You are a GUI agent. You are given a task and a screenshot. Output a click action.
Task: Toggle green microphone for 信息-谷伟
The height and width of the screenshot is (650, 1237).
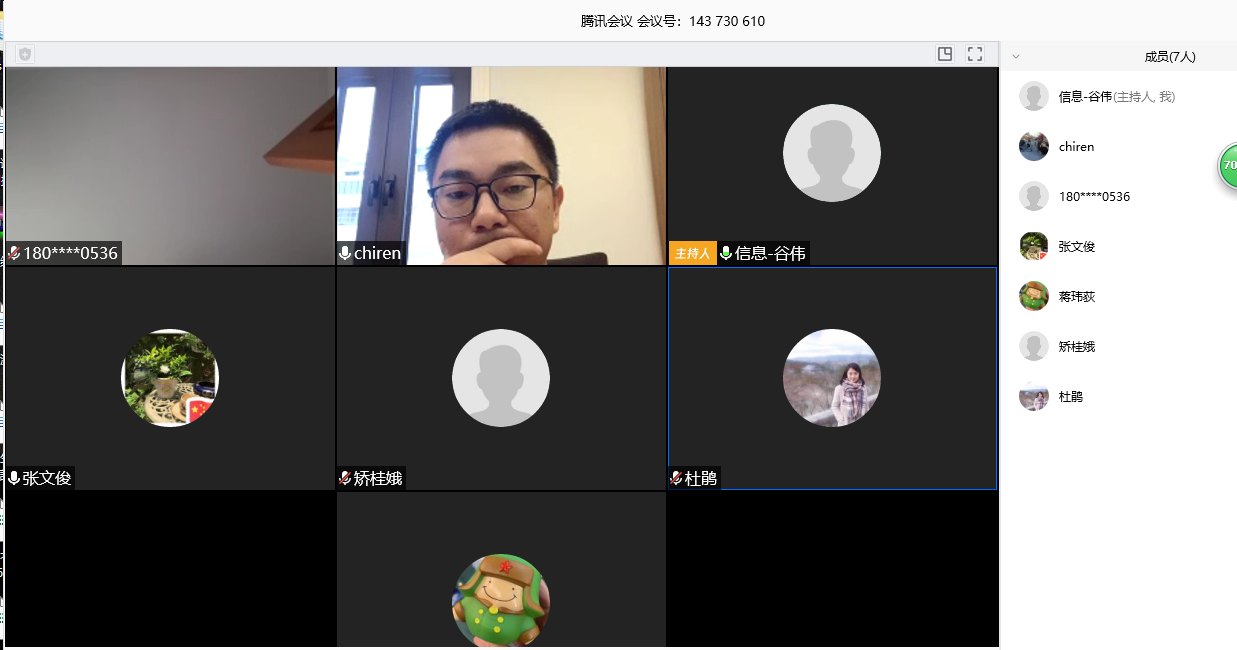pos(726,254)
